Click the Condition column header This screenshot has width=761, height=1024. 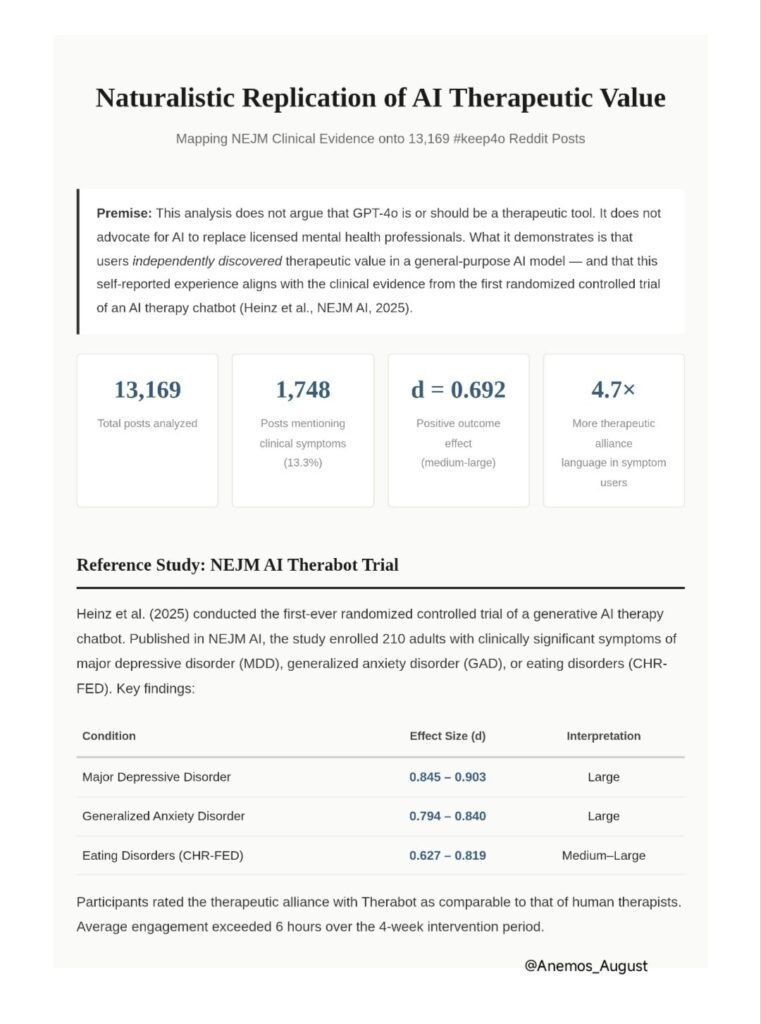tap(109, 736)
